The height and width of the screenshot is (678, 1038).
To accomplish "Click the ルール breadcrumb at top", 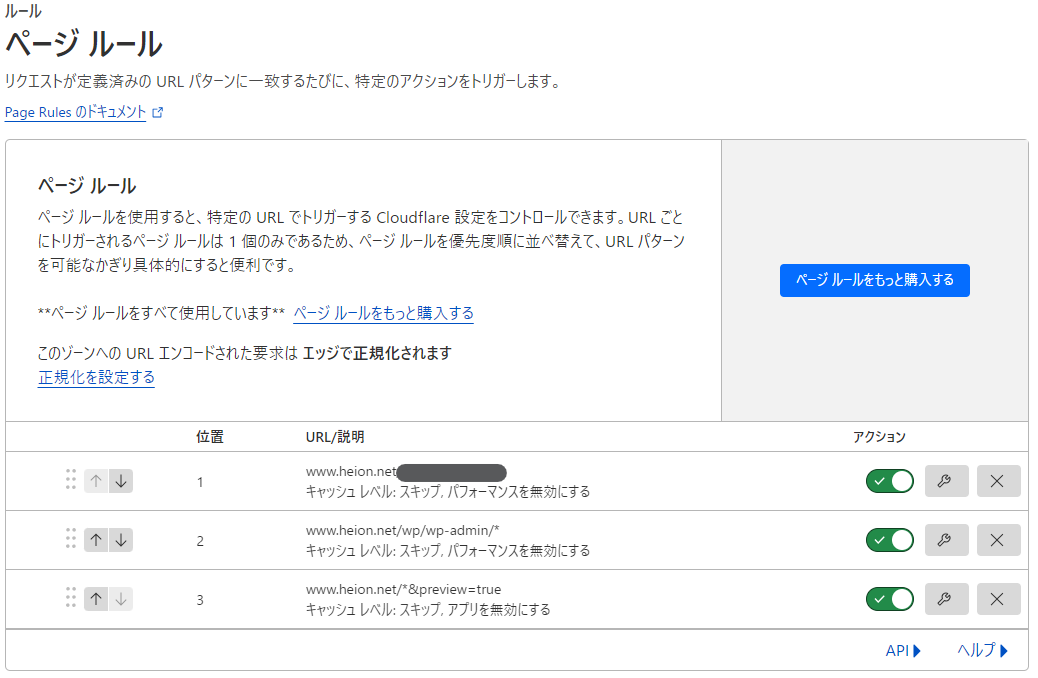I will (23, 11).
